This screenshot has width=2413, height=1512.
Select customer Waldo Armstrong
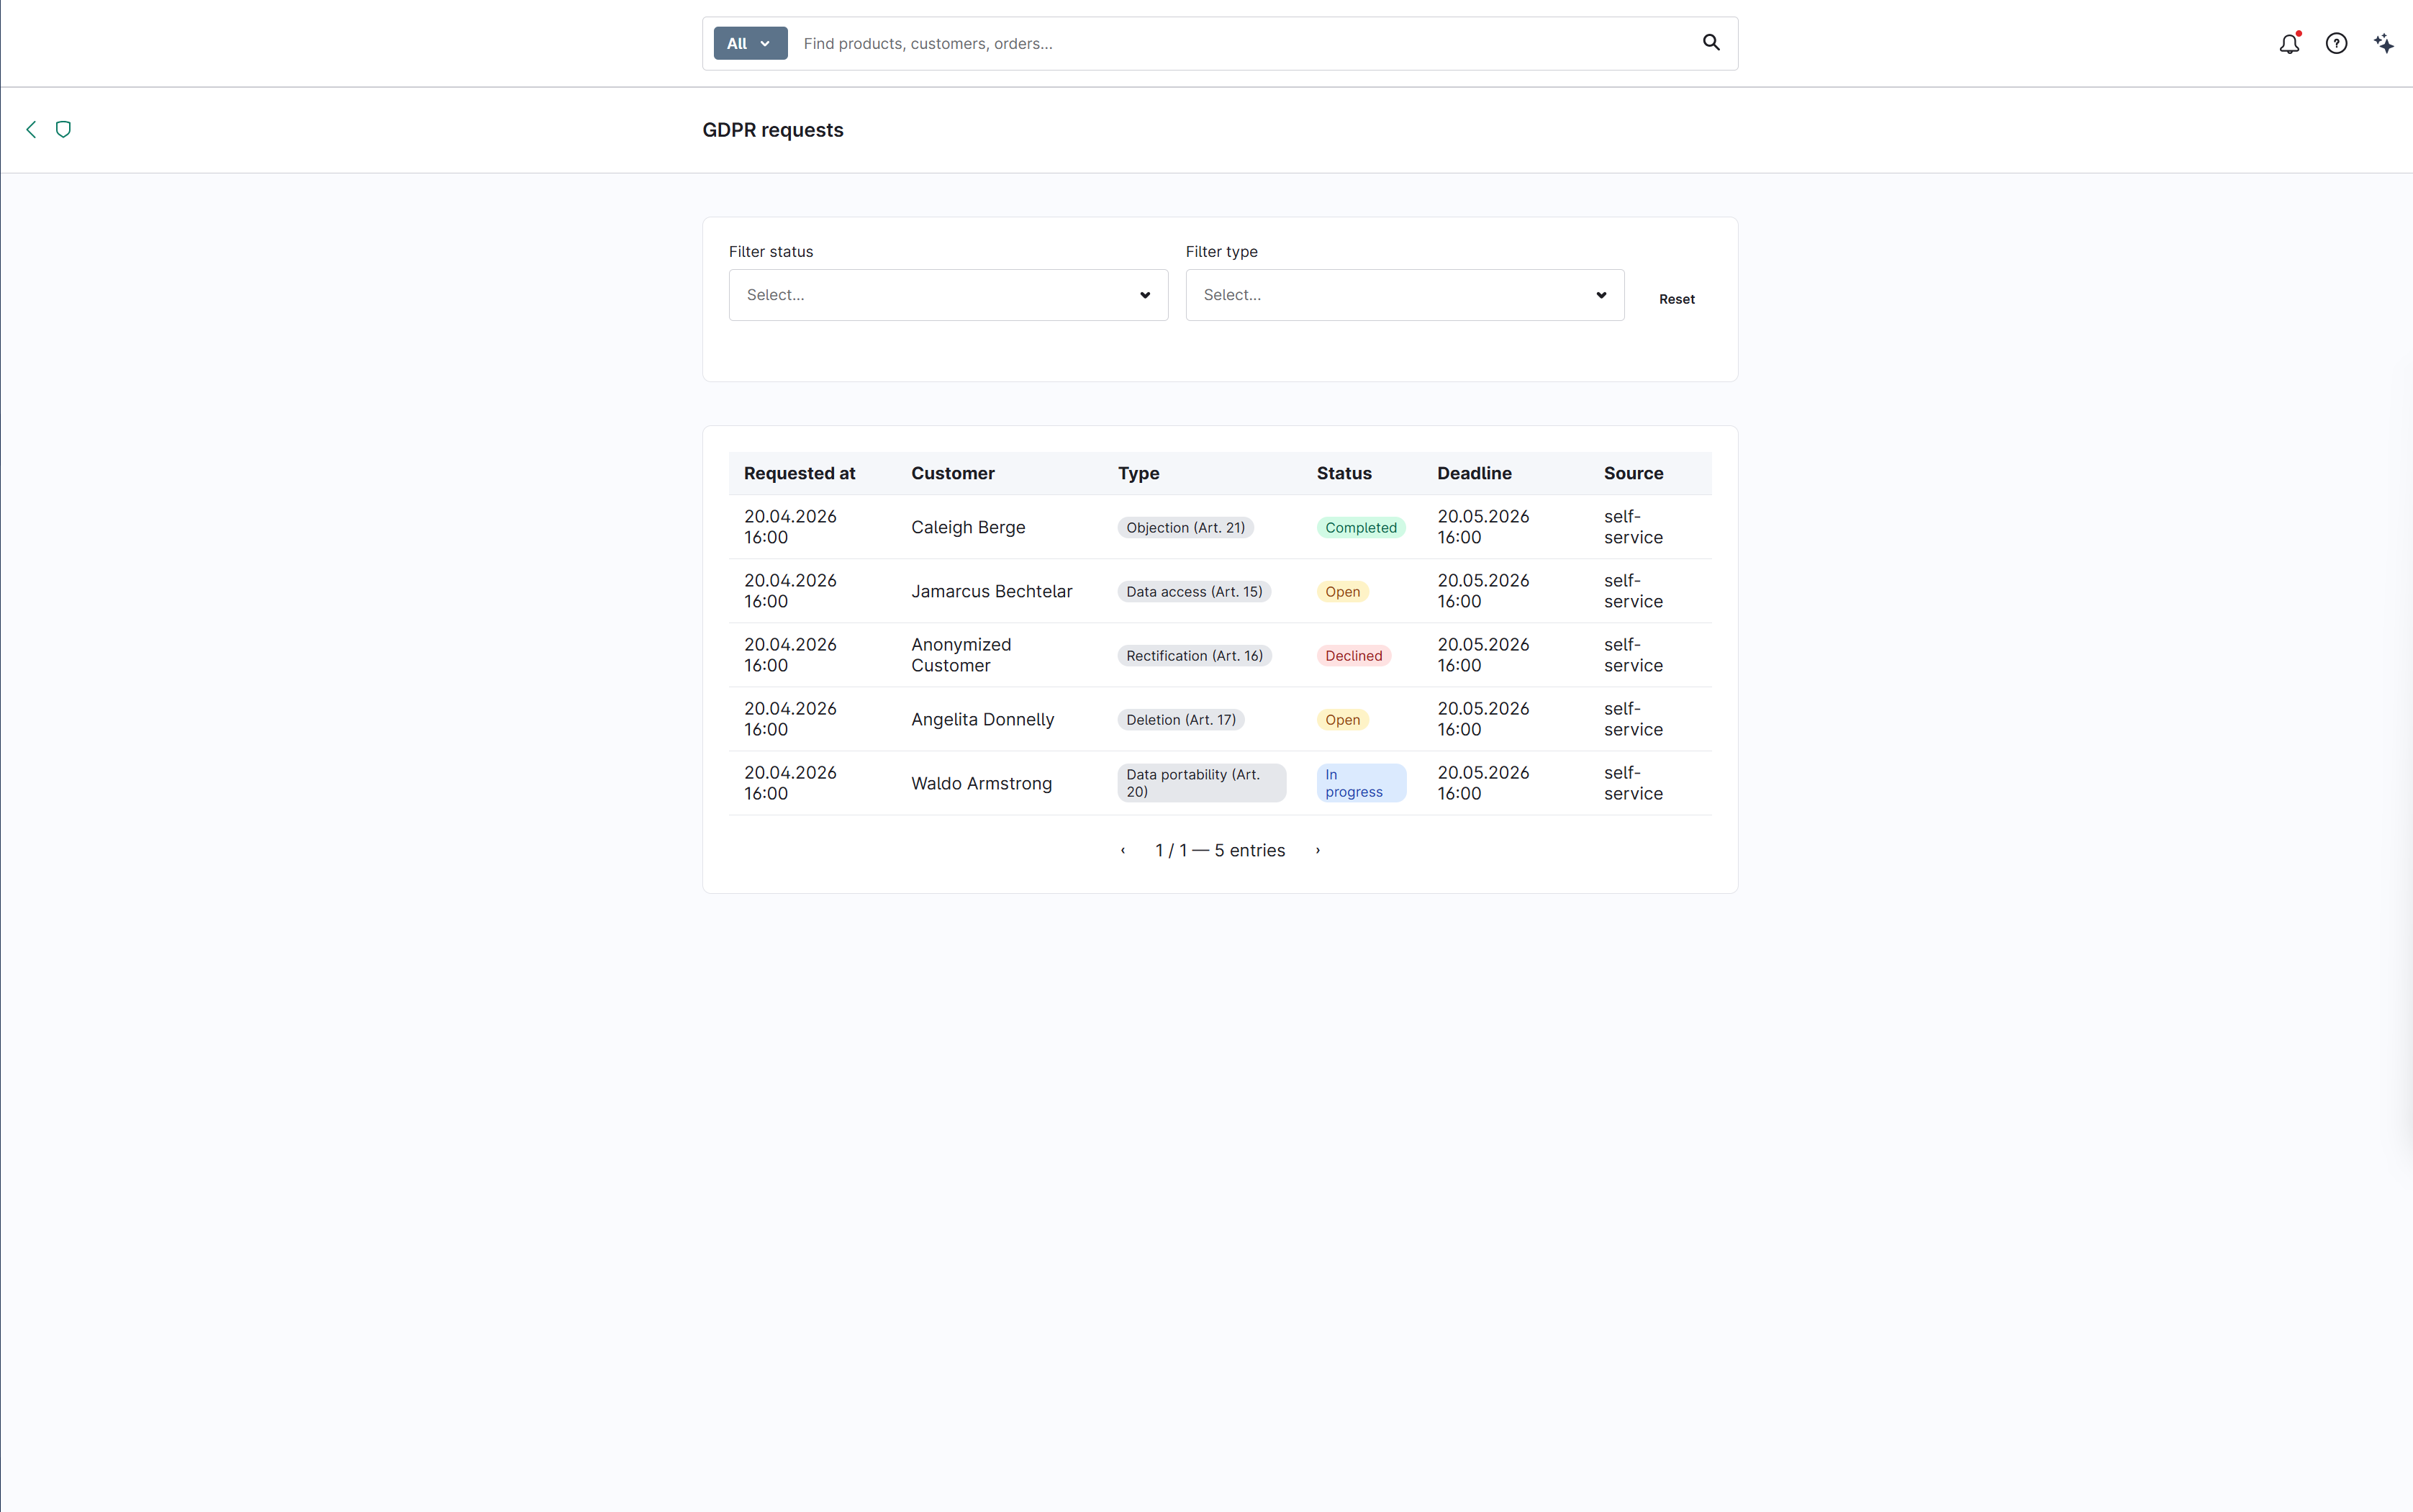(981, 783)
